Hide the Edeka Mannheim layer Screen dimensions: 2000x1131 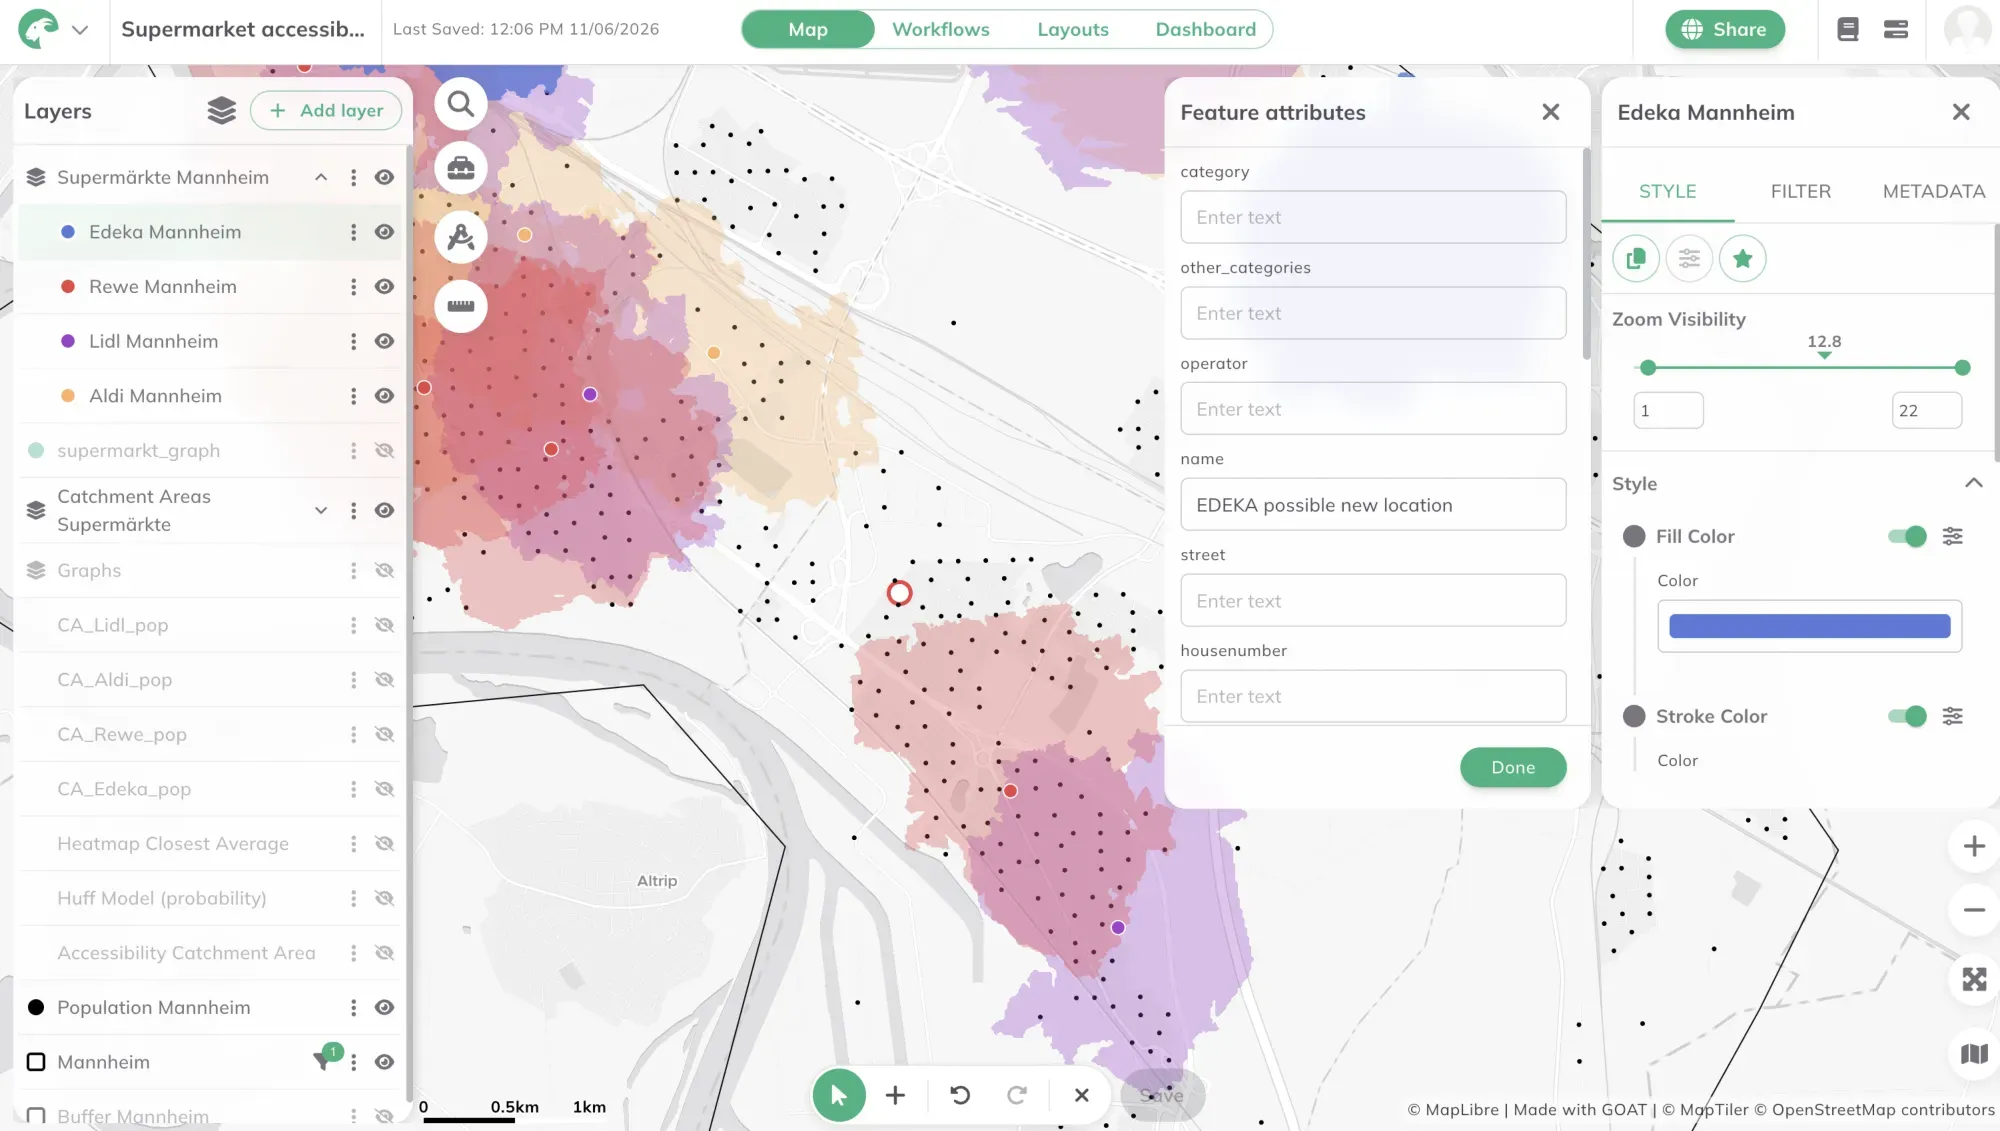coord(384,232)
